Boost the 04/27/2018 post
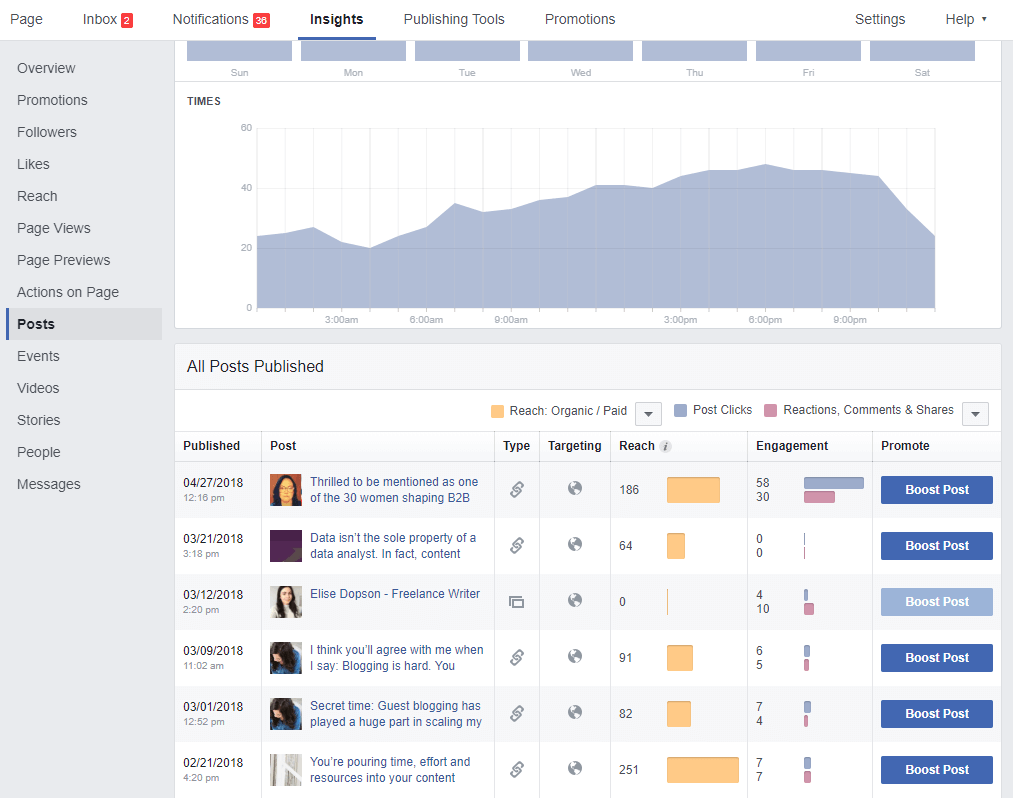The image size is (1013, 798). pyautogui.click(x=936, y=489)
